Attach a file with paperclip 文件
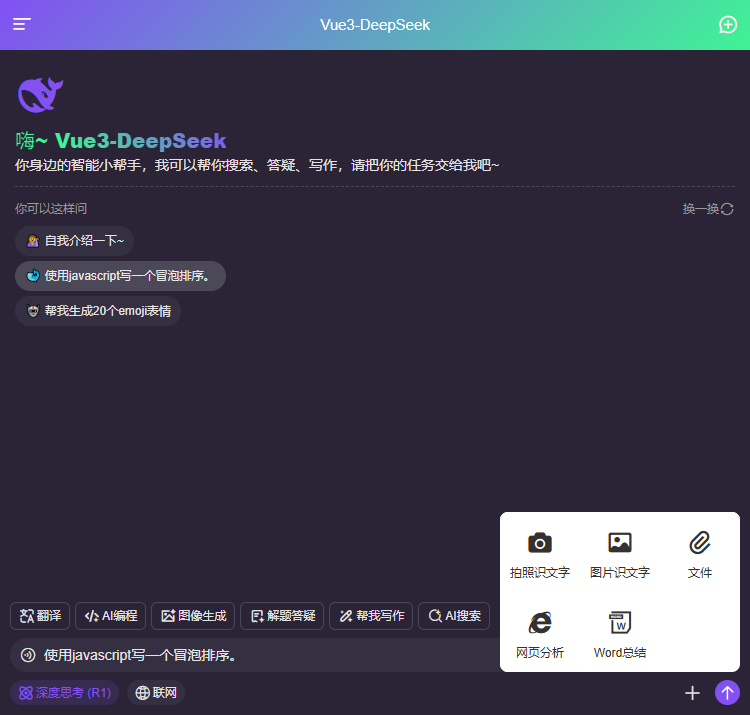This screenshot has height=715, width=750. [x=700, y=555]
